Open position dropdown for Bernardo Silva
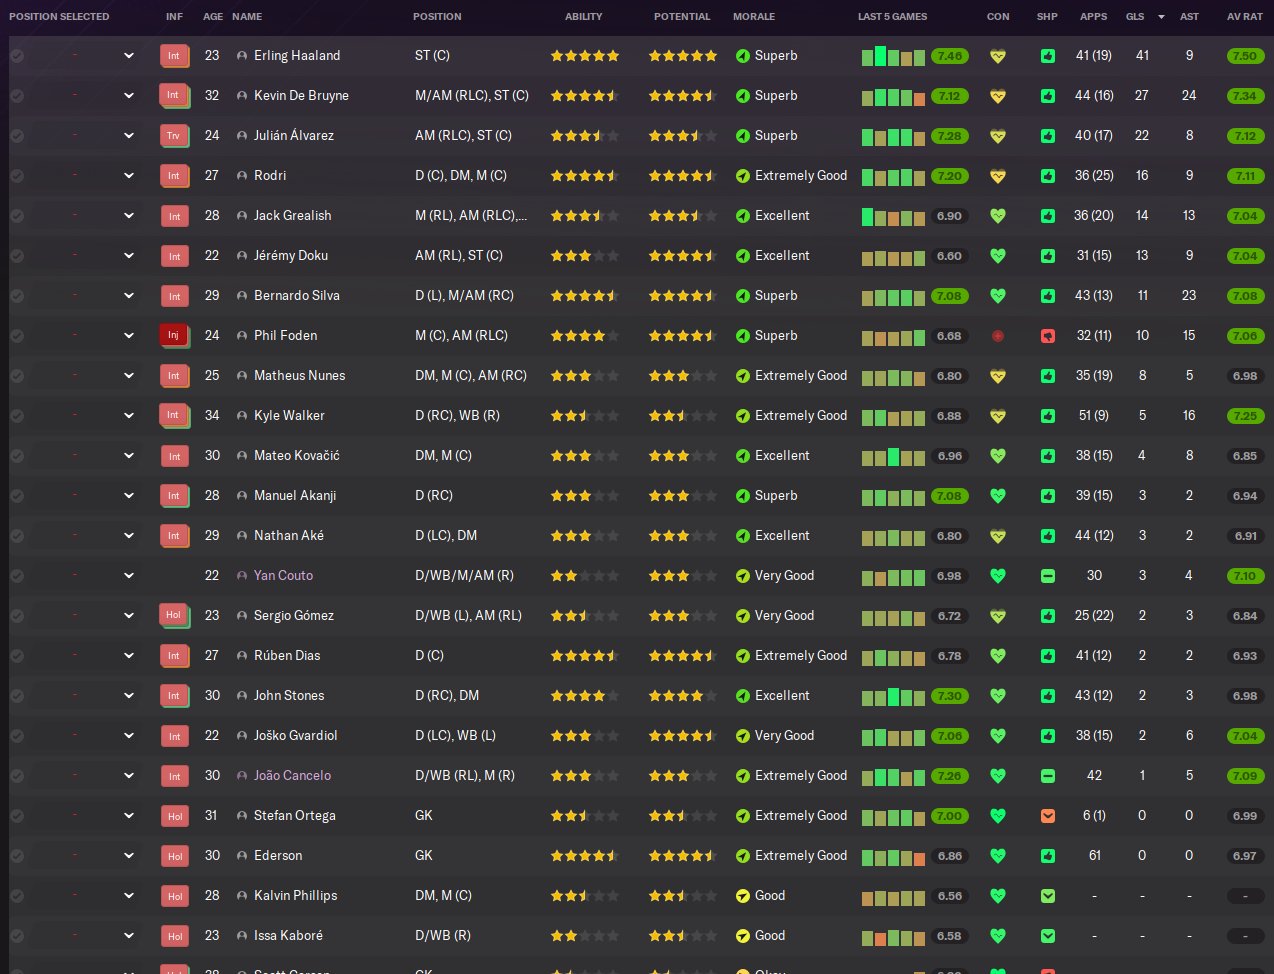Image resolution: width=1274 pixels, height=974 pixels. 129,296
